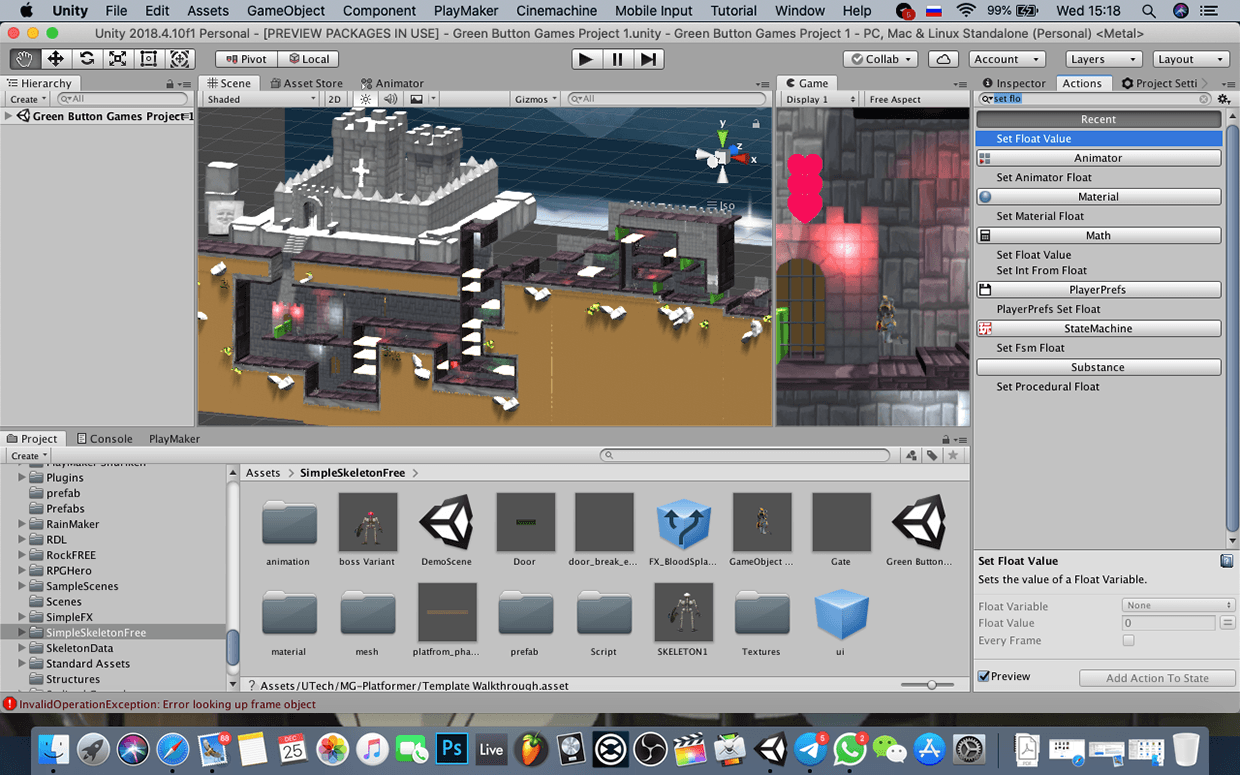
Task: Switch to the Inspector tab
Action: click(1014, 83)
